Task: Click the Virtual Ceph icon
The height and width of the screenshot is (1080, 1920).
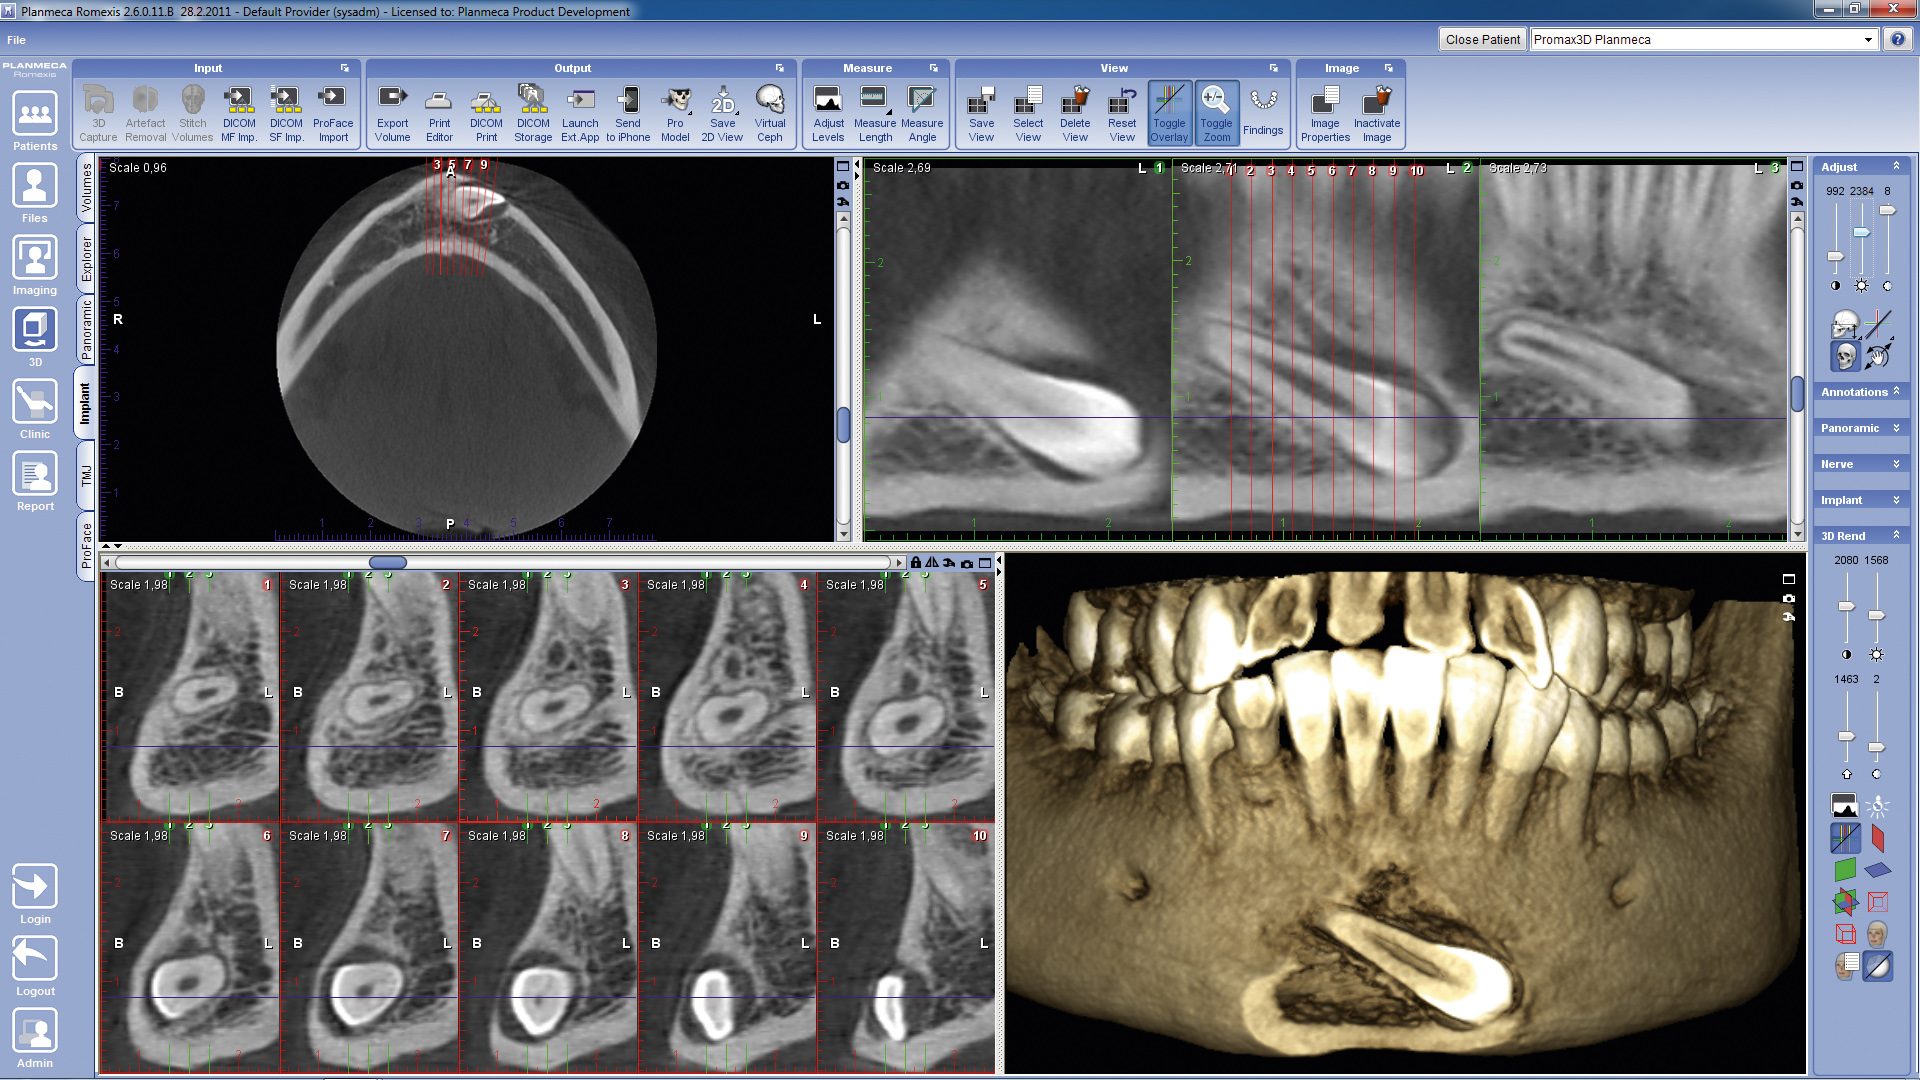Action: pos(769,112)
